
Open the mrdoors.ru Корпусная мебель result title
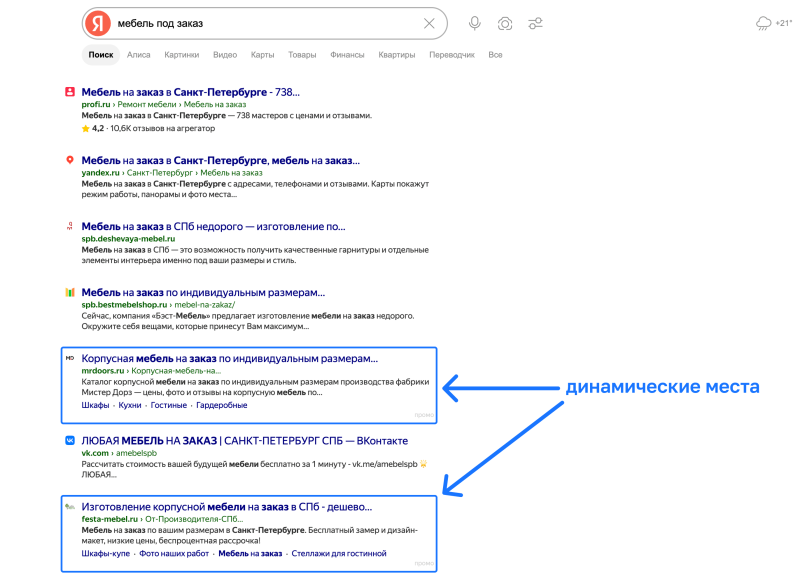[230, 359]
